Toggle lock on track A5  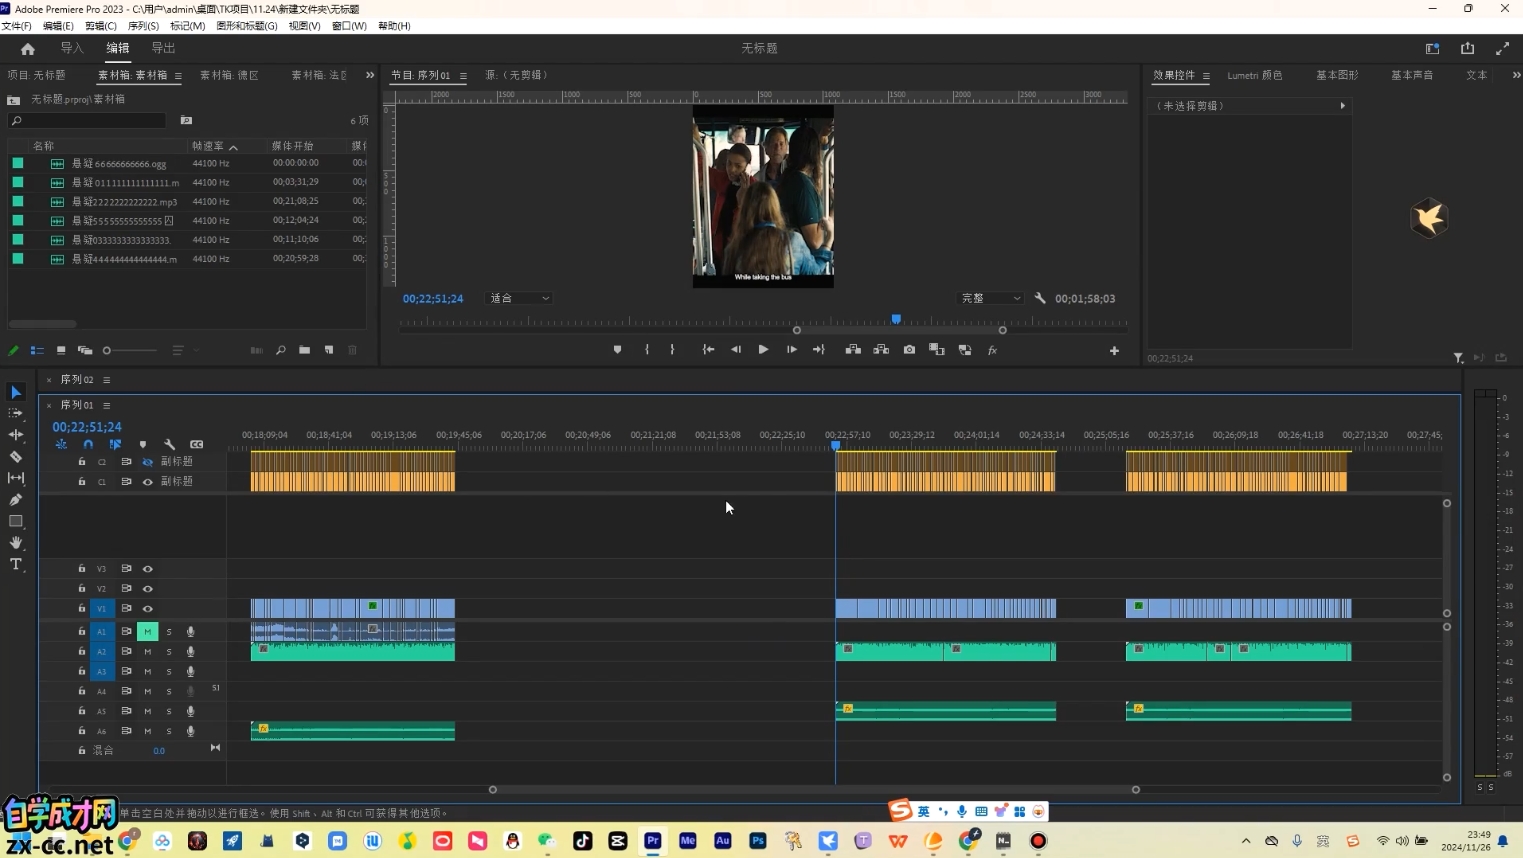point(82,711)
